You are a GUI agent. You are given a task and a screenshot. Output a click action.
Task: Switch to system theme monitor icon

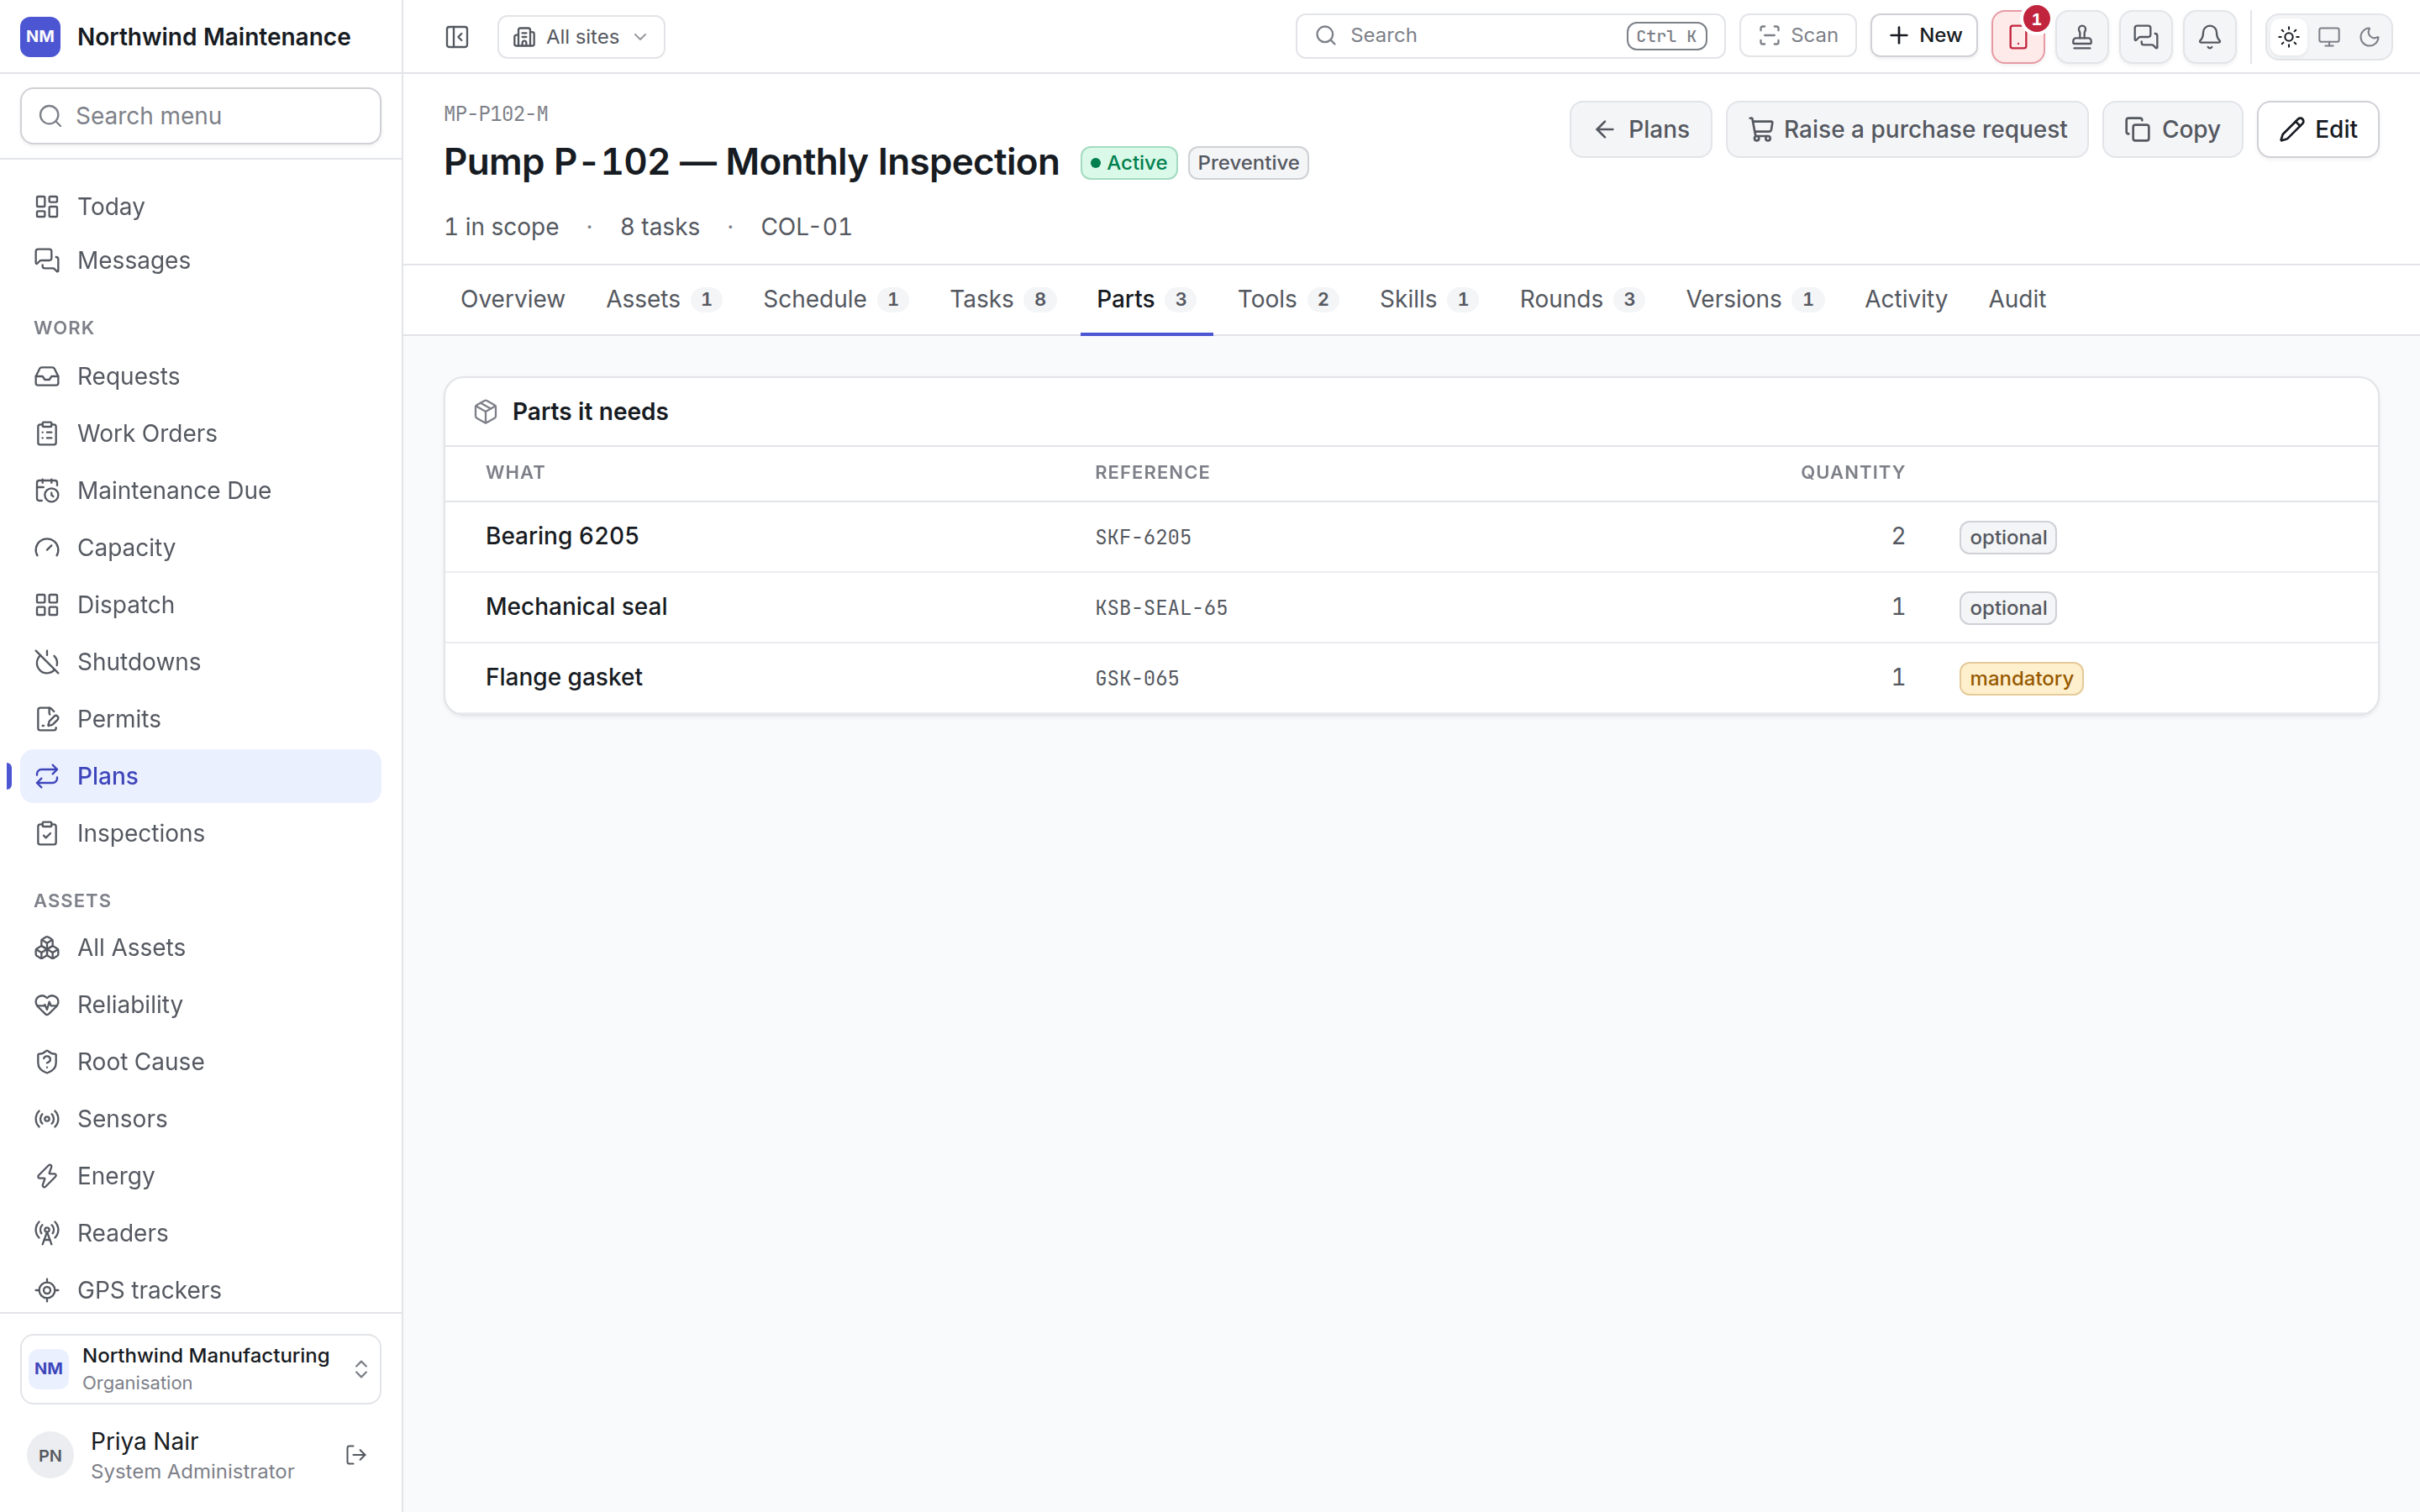(2329, 37)
